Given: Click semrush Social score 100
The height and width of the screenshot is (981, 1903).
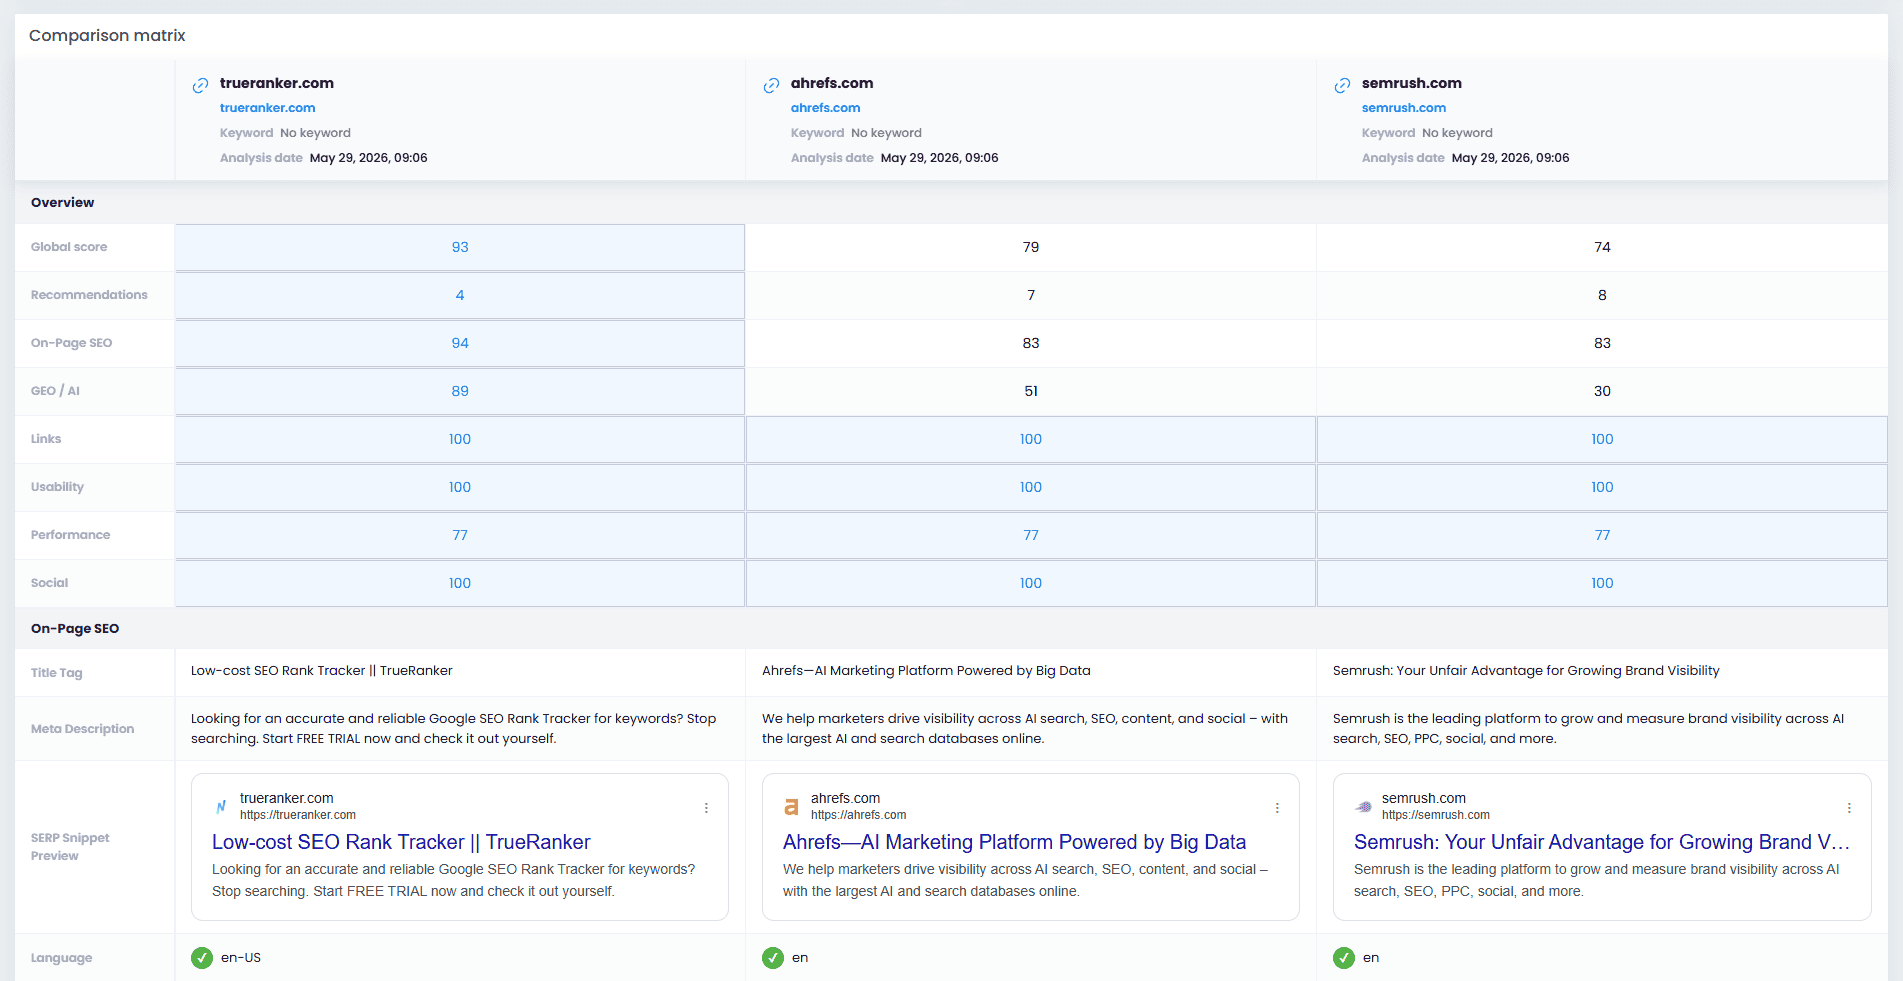Looking at the screenshot, I should (1602, 583).
